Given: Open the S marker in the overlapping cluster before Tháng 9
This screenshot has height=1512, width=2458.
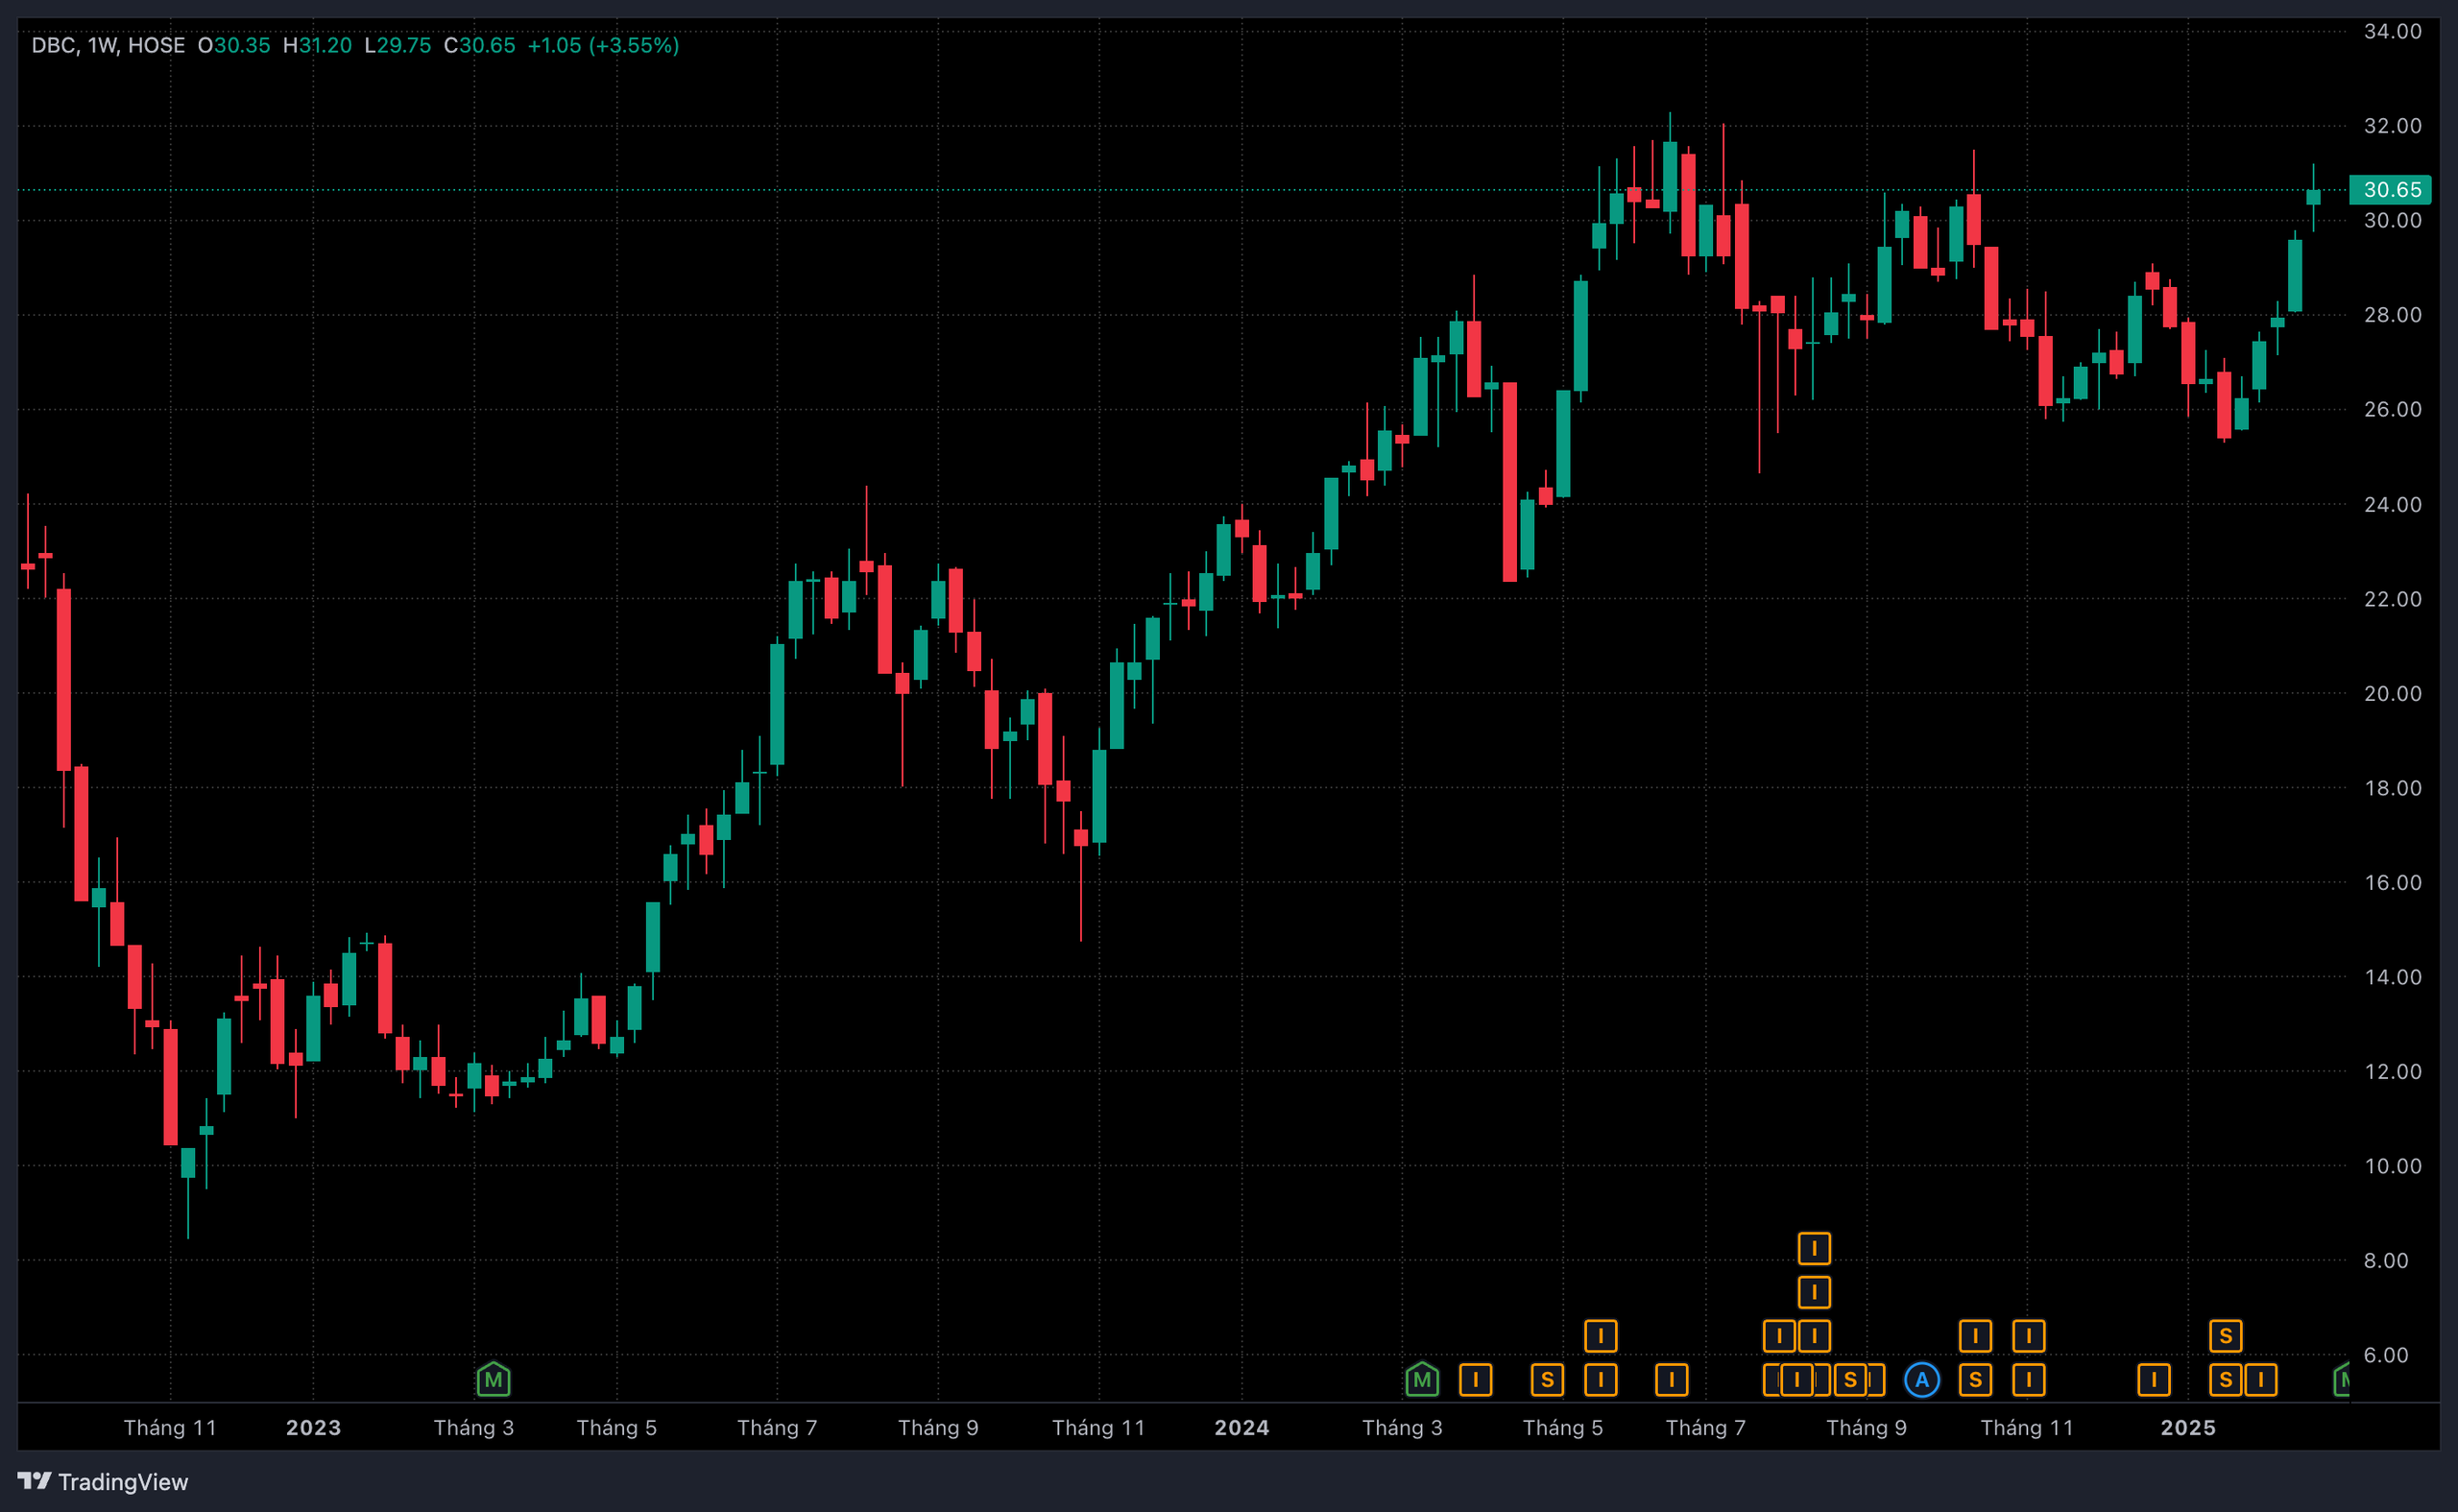Looking at the screenshot, I should coord(1850,1380).
